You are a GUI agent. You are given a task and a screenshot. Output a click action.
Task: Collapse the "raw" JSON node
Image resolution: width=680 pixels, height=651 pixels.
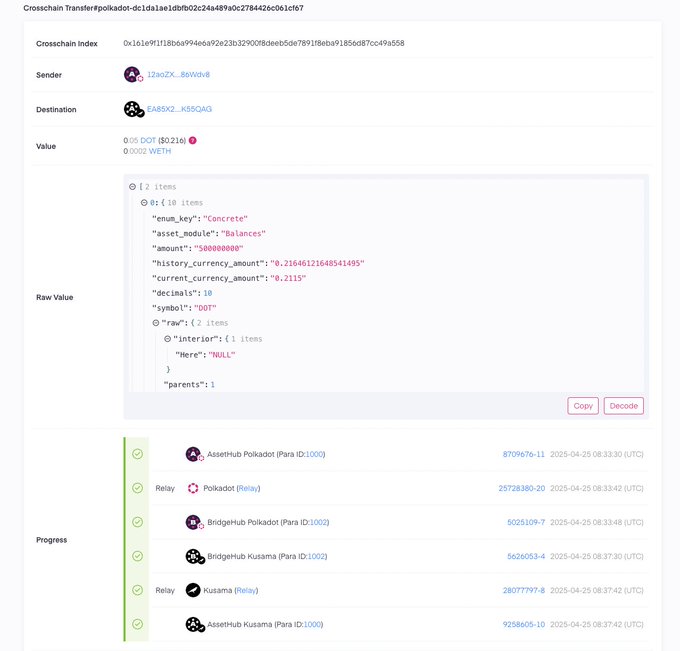(x=156, y=323)
